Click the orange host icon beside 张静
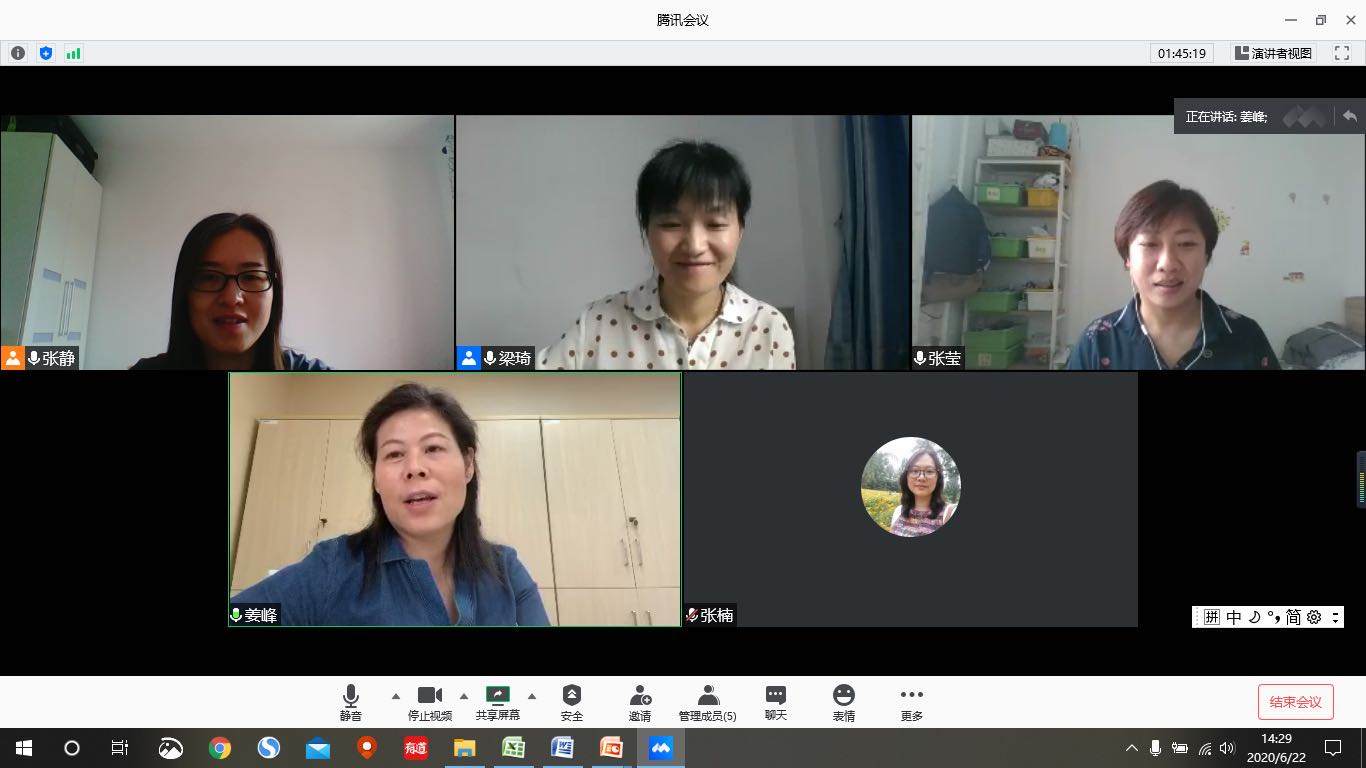The height and width of the screenshot is (768, 1366). click(12, 358)
